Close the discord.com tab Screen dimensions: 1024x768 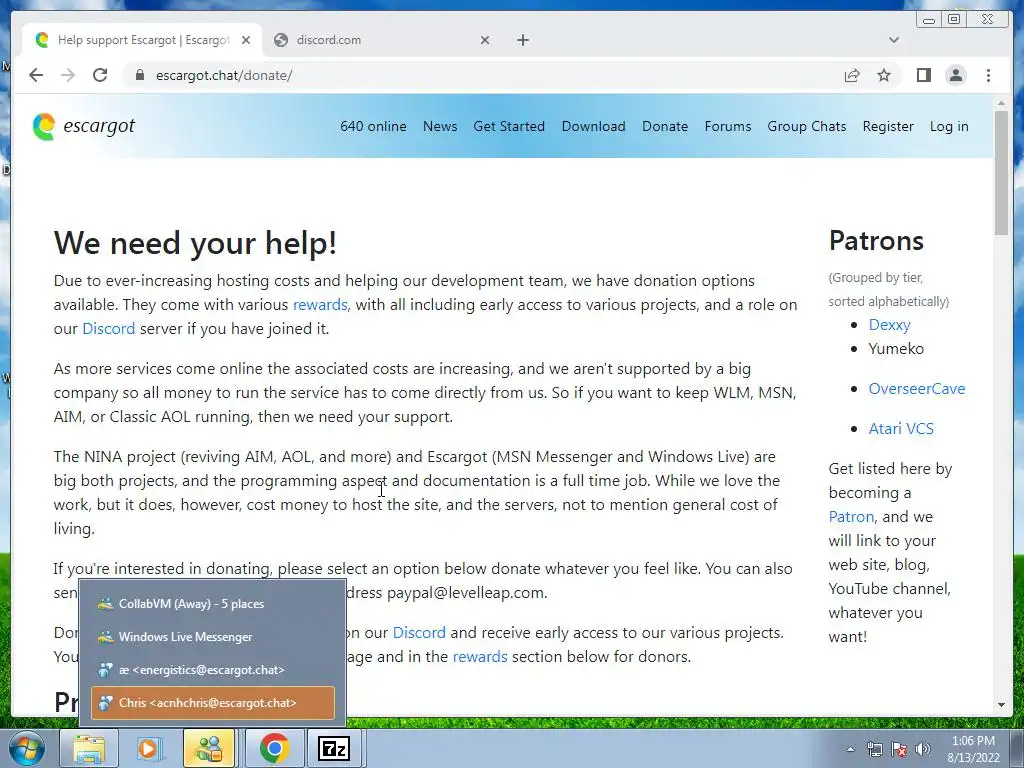pos(485,40)
